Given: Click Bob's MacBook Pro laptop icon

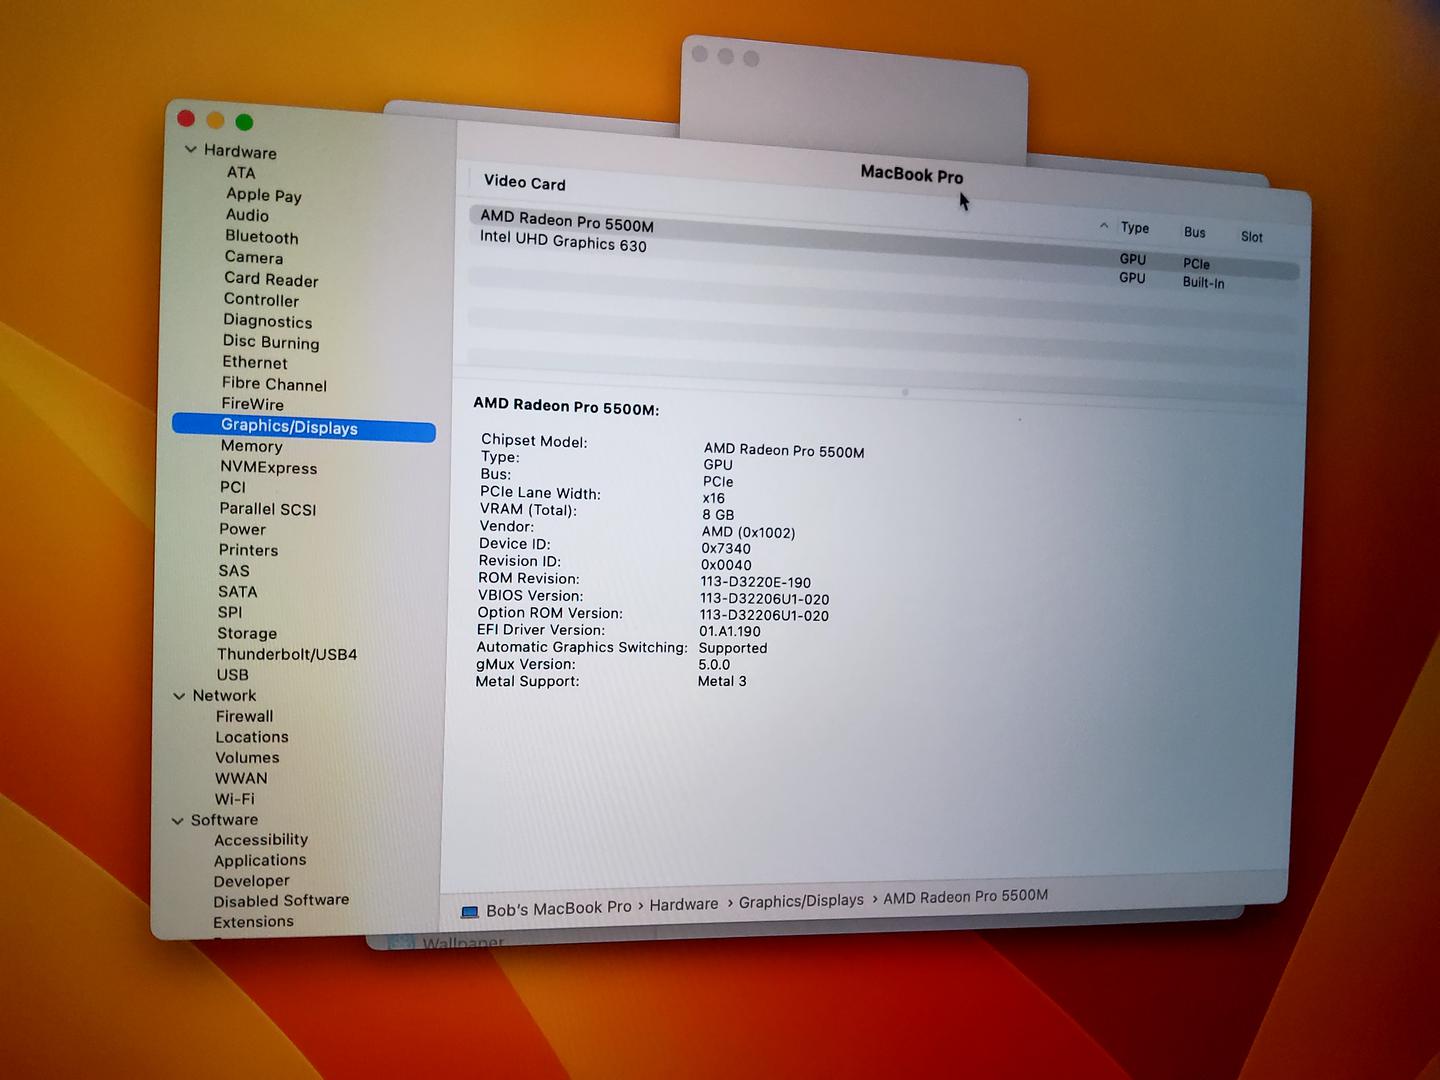Looking at the screenshot, I should click(469, 912).
